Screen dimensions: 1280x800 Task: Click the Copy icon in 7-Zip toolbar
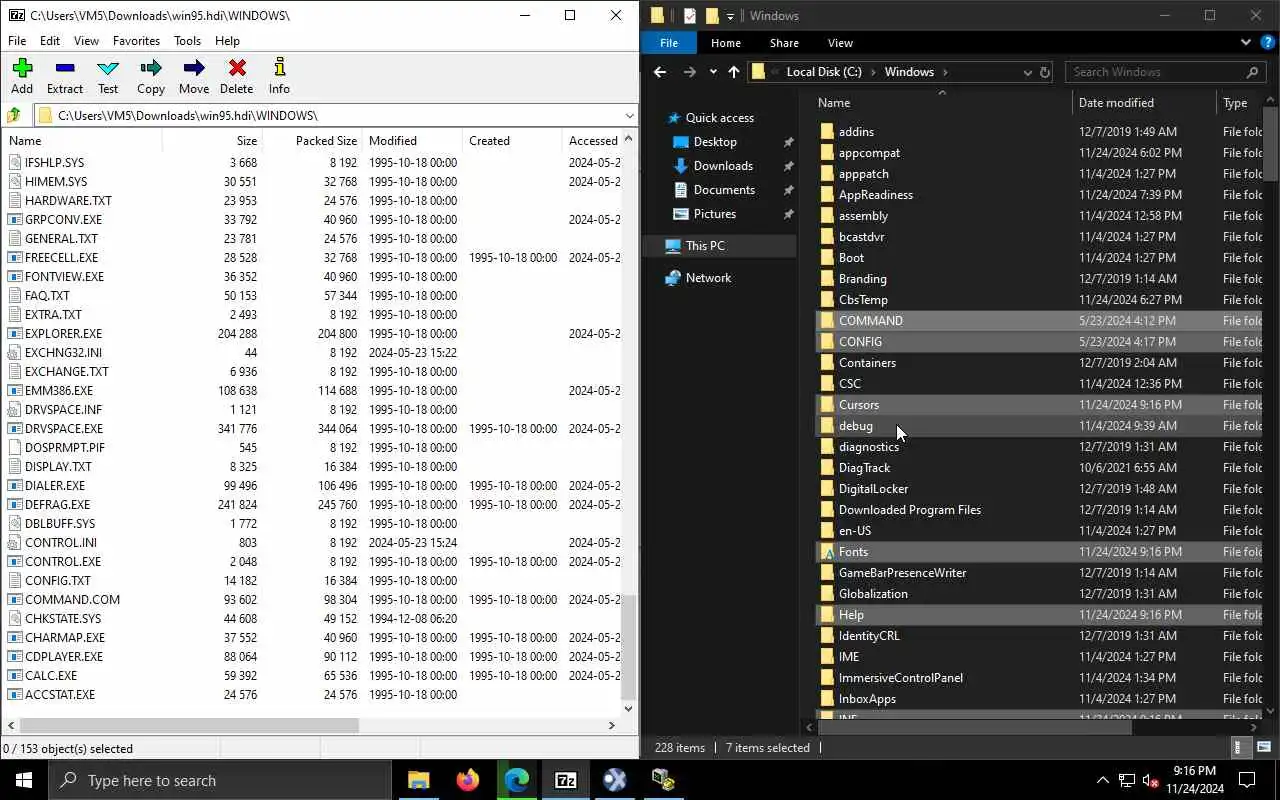(x=151, y=76)
